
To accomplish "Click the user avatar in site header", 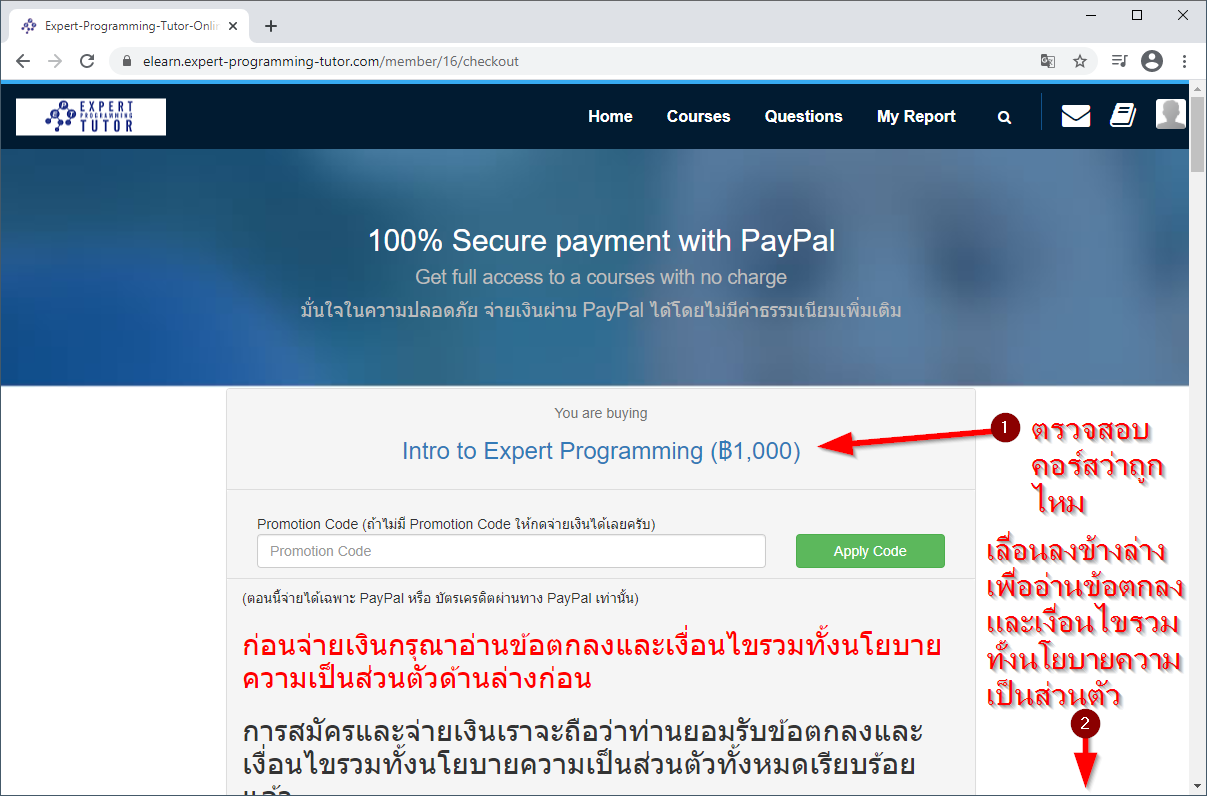I will coord(1170,114).
